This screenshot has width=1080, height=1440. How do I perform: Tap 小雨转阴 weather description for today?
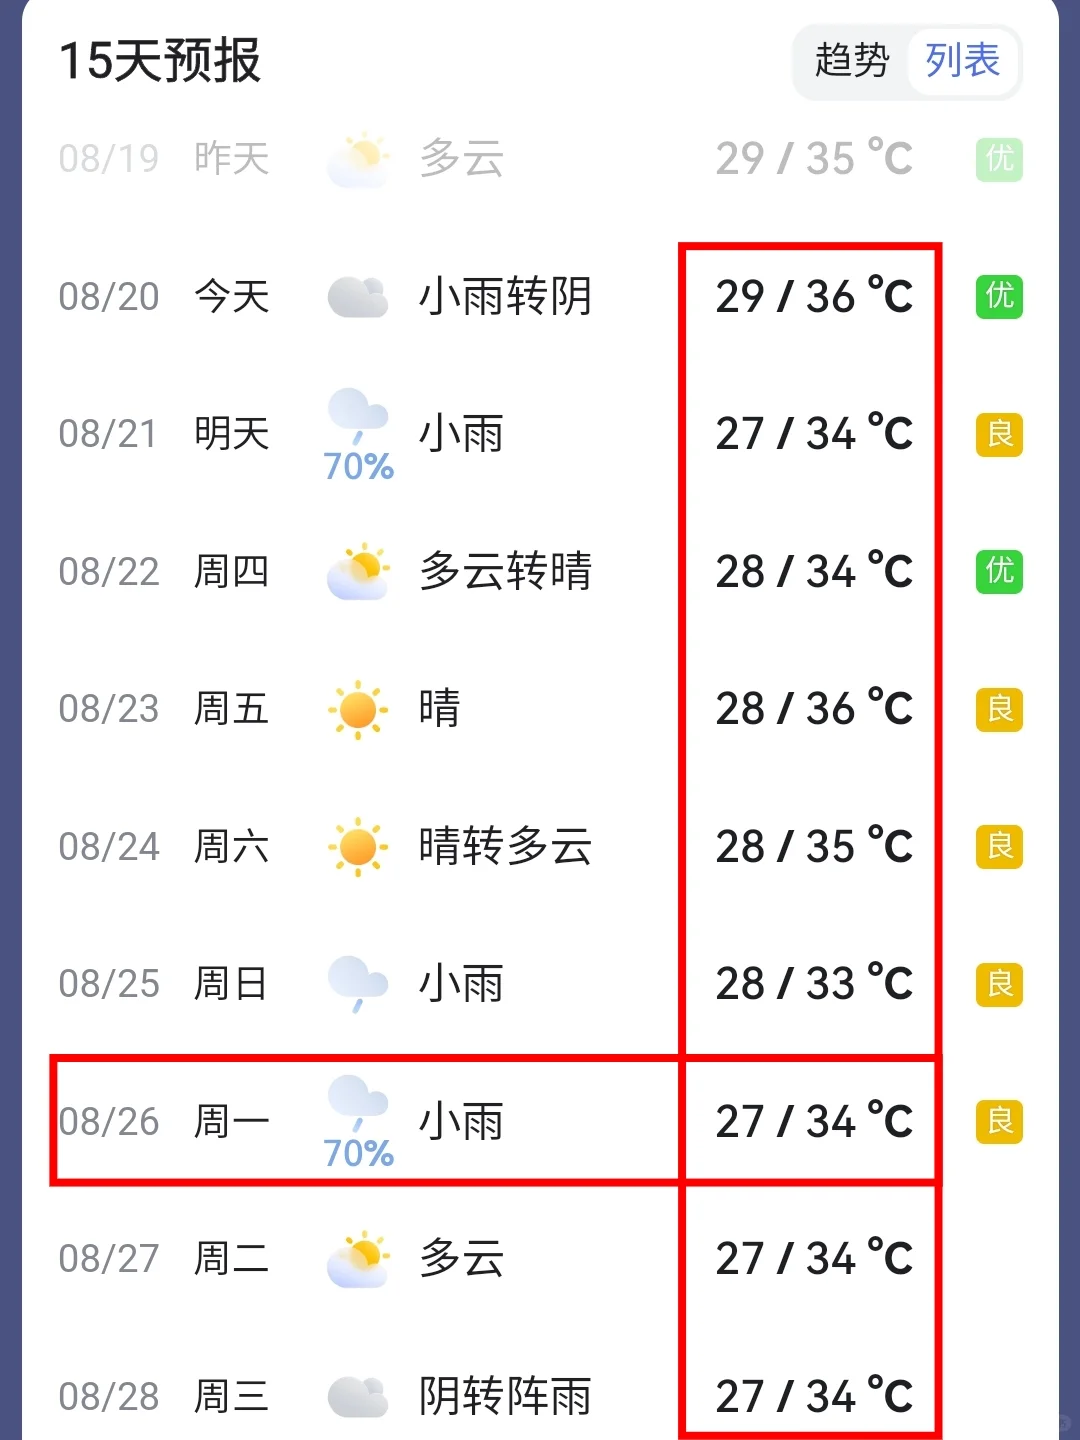(x=506, y=296)
